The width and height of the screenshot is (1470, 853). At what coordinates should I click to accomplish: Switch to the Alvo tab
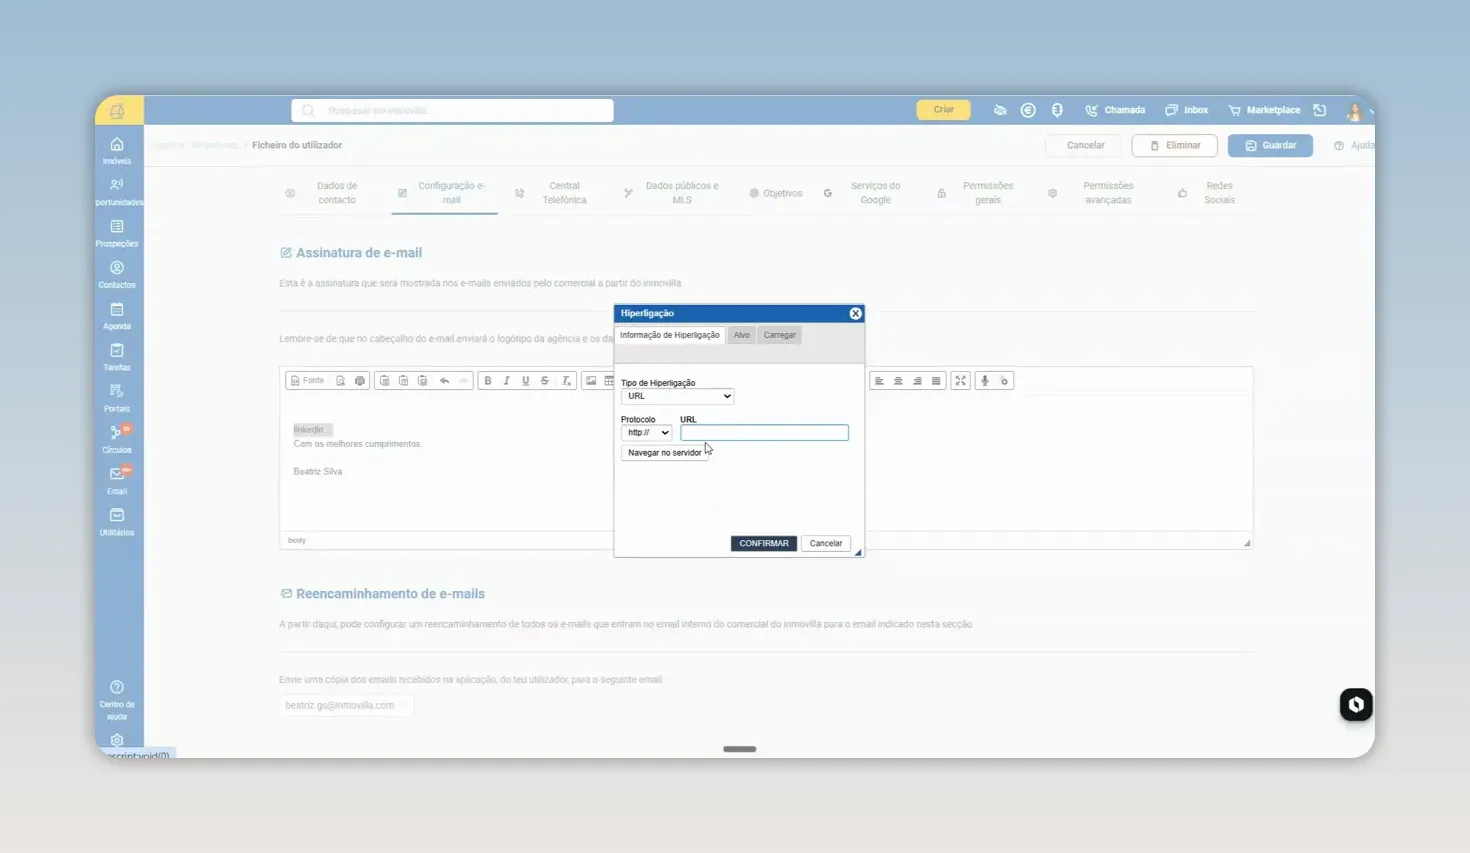741,335
